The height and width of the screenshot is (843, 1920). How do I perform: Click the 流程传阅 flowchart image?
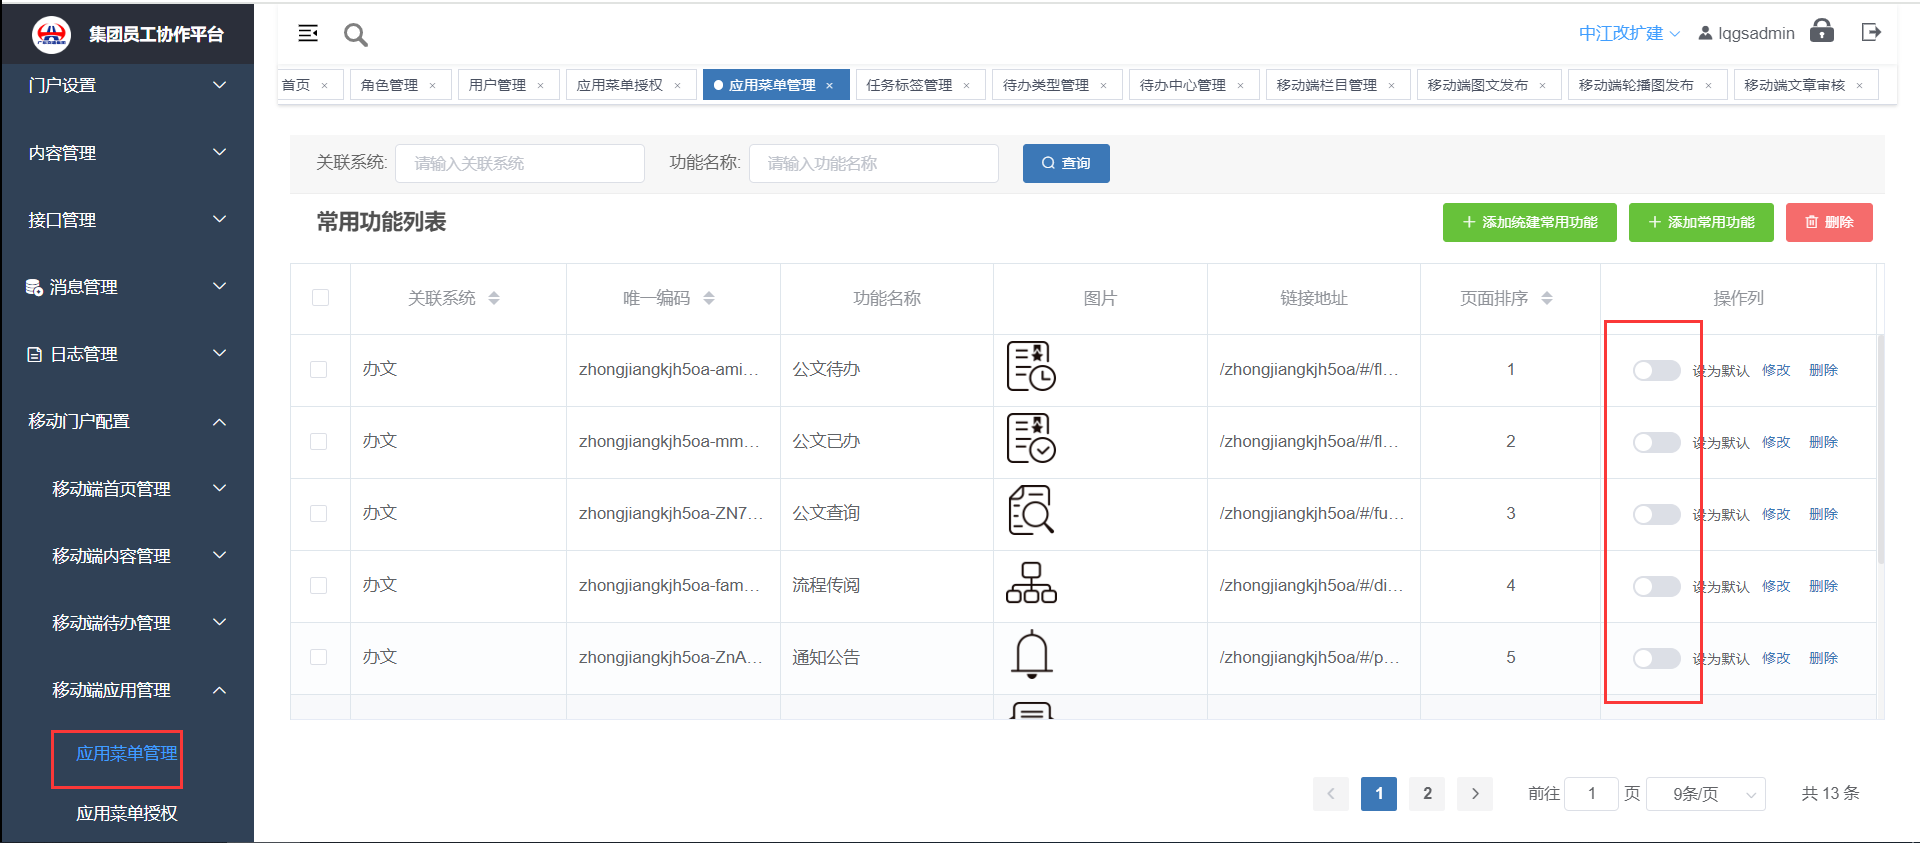pyautogui.click(x=1031, y=583)
